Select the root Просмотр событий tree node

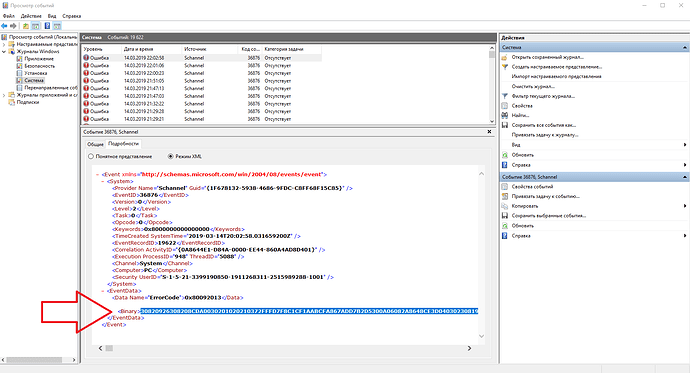point(43,37)
